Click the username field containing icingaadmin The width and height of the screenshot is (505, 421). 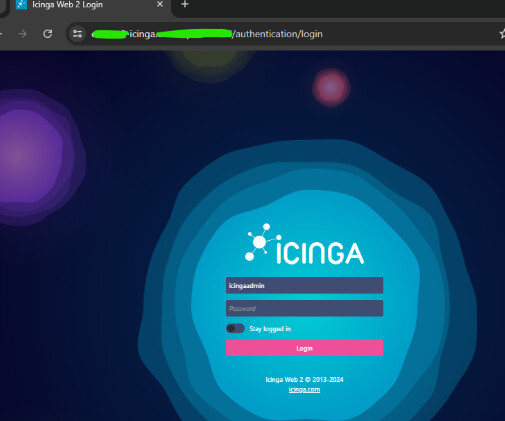tap(304, 285)
